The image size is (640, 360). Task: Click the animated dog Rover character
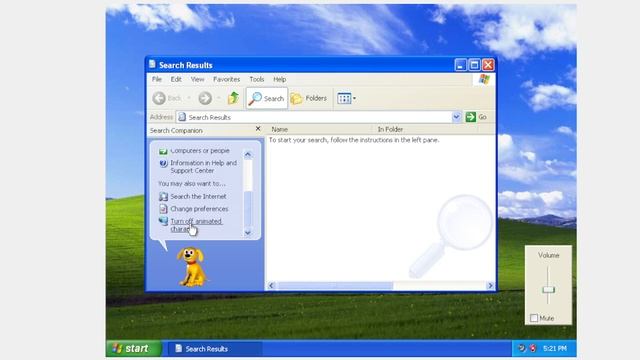coord(191,267)
